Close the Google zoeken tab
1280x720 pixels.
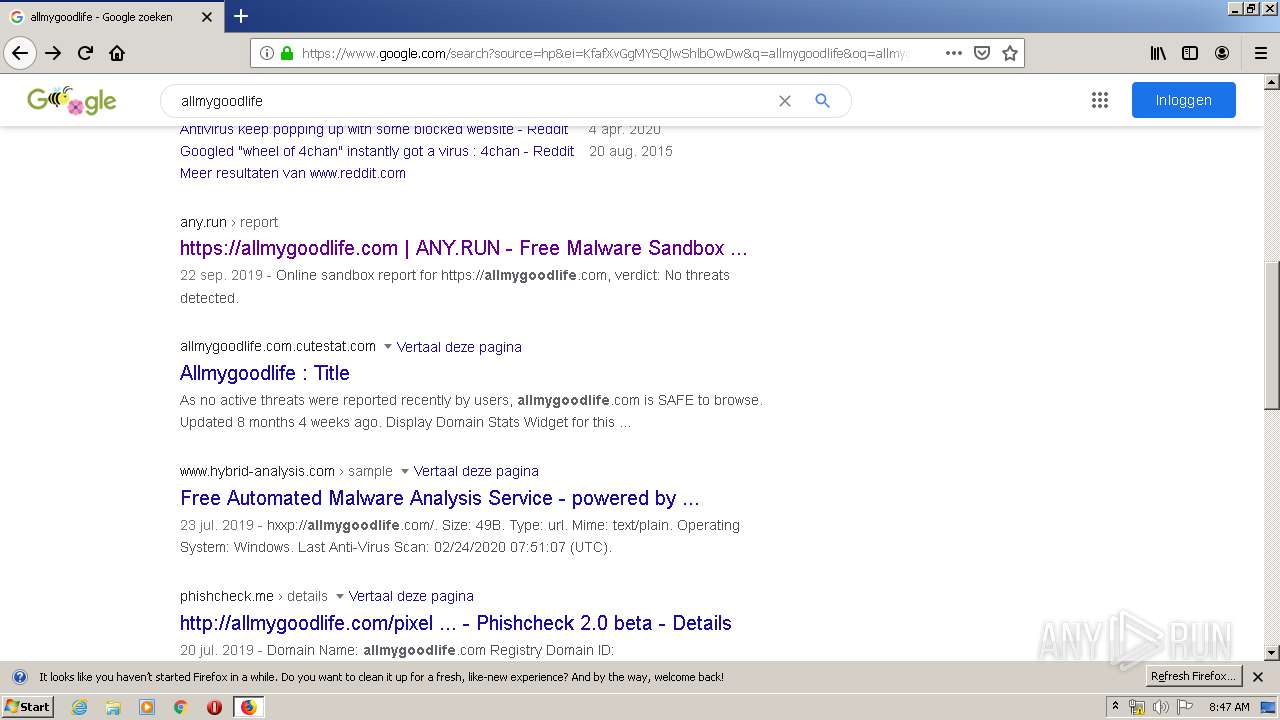(x=207, y=17)
